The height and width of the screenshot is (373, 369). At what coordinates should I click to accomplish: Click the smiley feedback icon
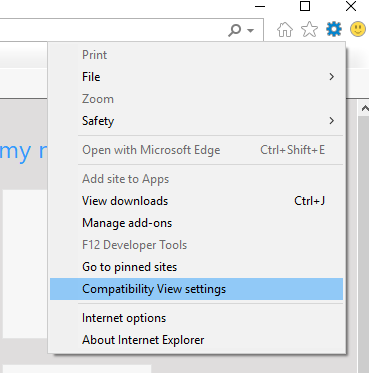pos(358,29)
